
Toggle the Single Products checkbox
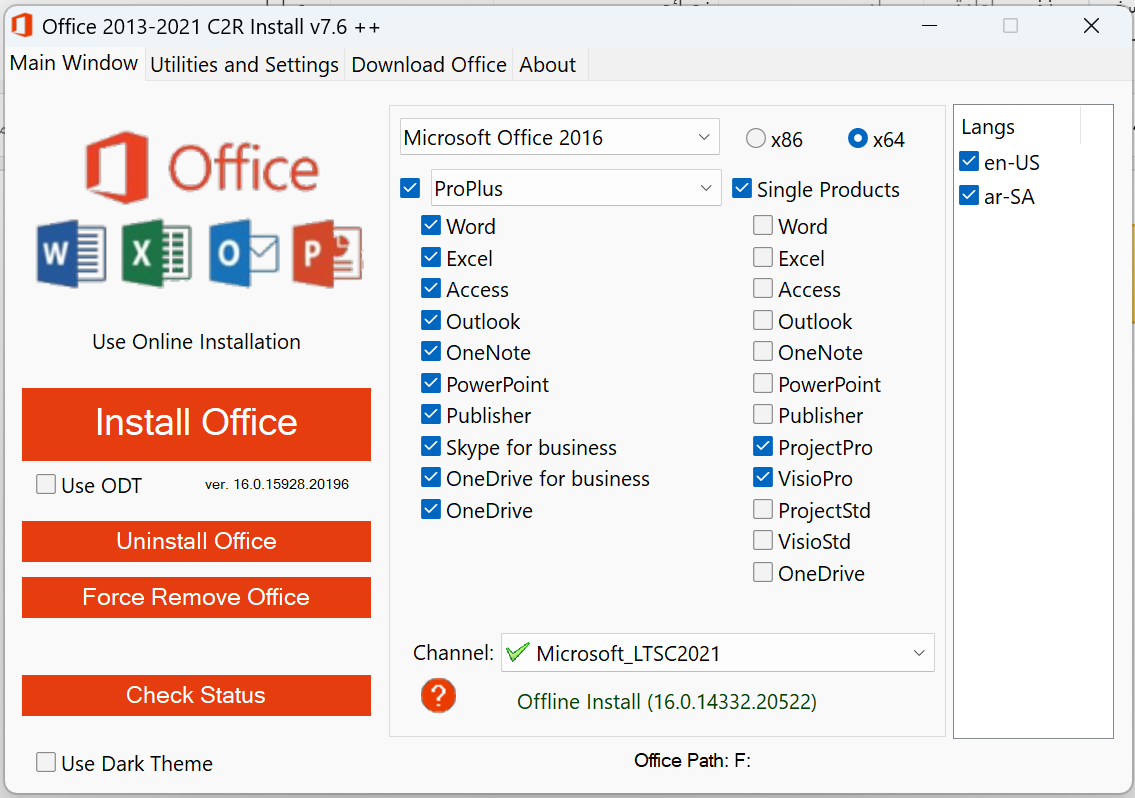click(x=742, y=188)
